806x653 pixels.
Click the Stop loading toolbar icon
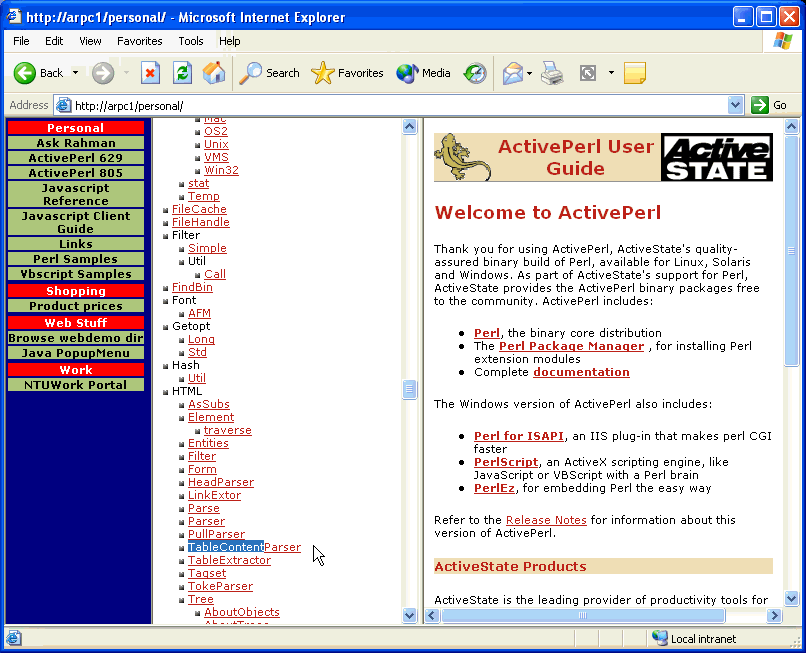[150, 73]
